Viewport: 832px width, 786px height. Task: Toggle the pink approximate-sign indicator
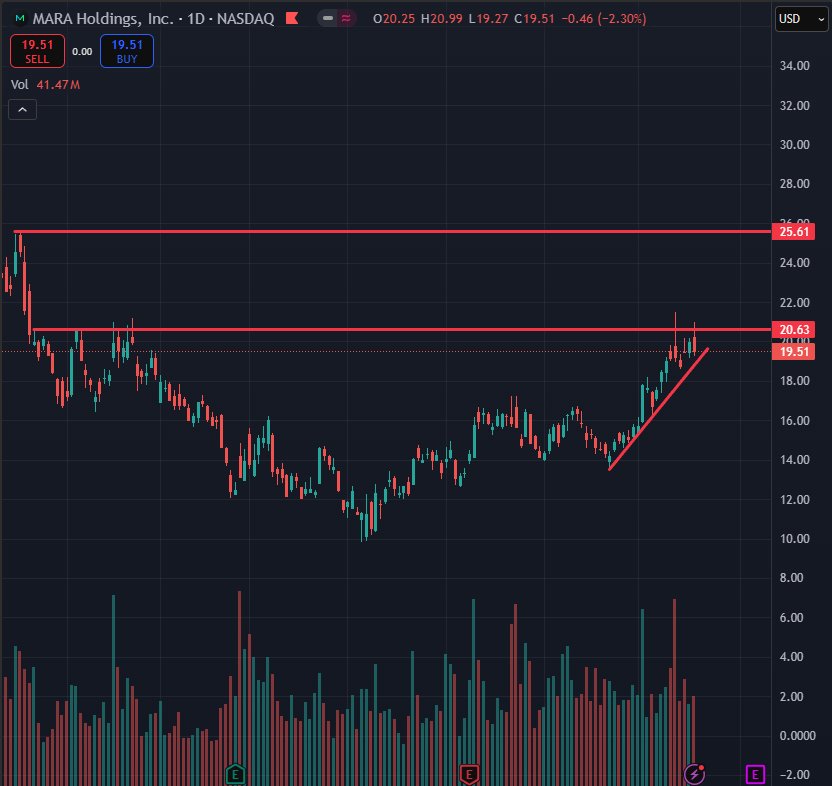pos(346,19)
